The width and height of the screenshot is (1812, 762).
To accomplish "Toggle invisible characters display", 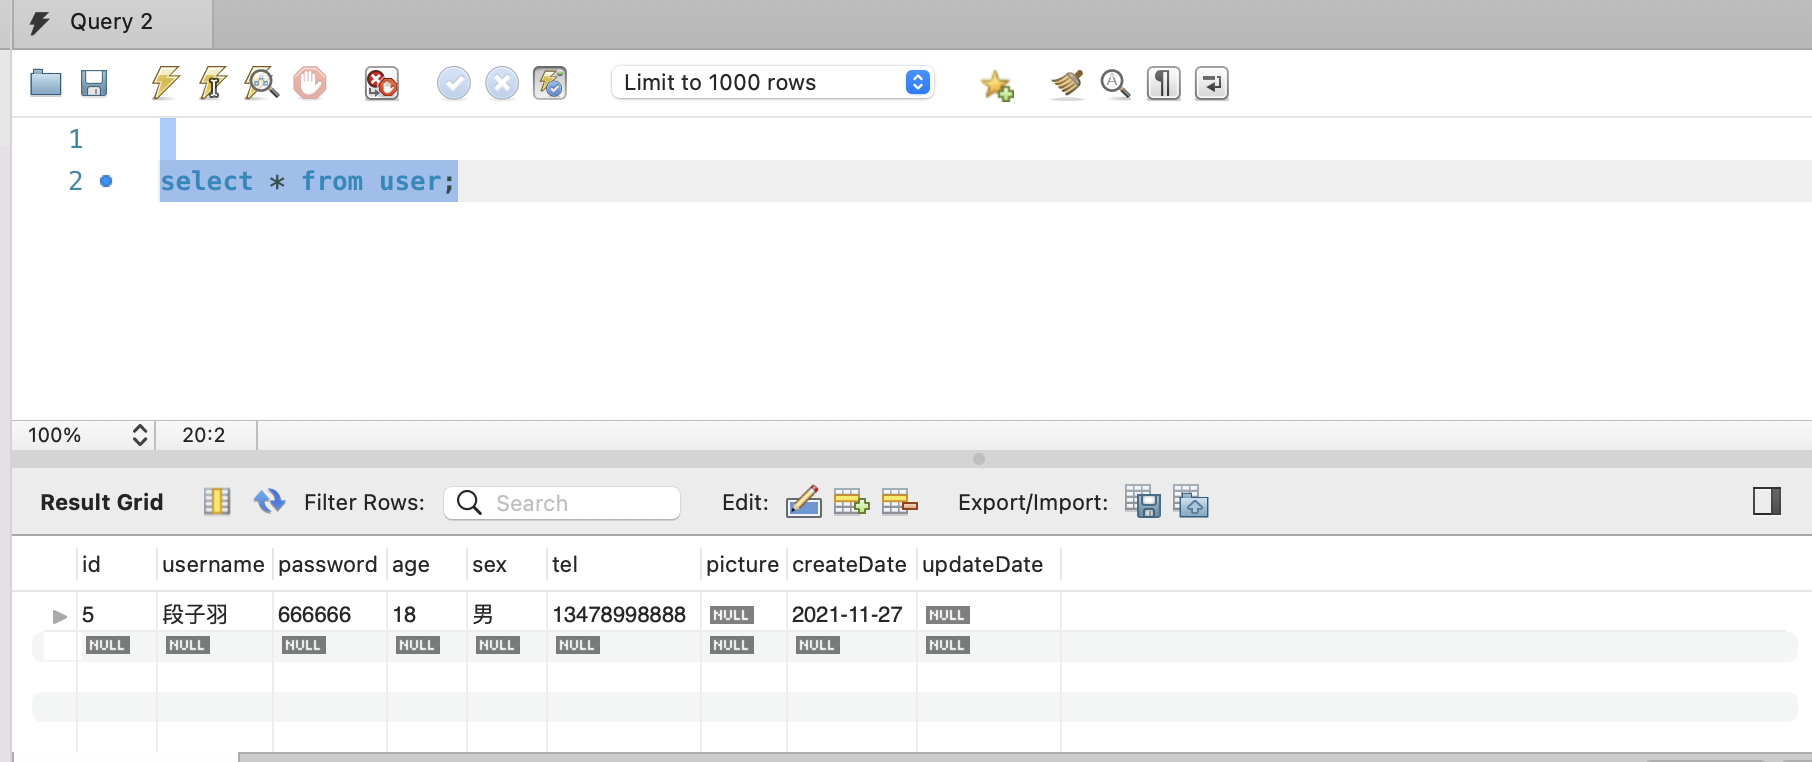I will pyautogui.click(x=1163, y=83).
